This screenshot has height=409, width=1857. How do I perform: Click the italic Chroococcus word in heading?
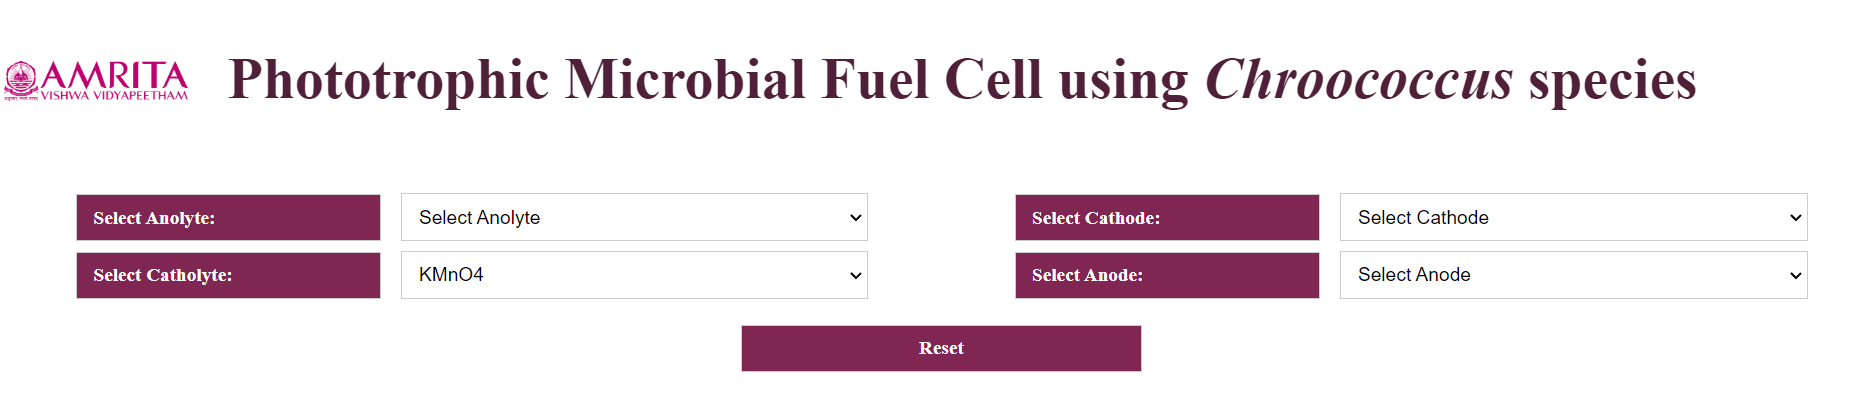1358,80
